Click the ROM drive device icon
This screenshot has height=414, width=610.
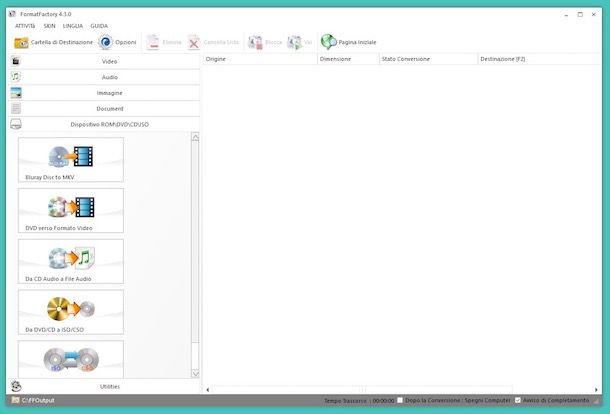(x=16, y=124)
